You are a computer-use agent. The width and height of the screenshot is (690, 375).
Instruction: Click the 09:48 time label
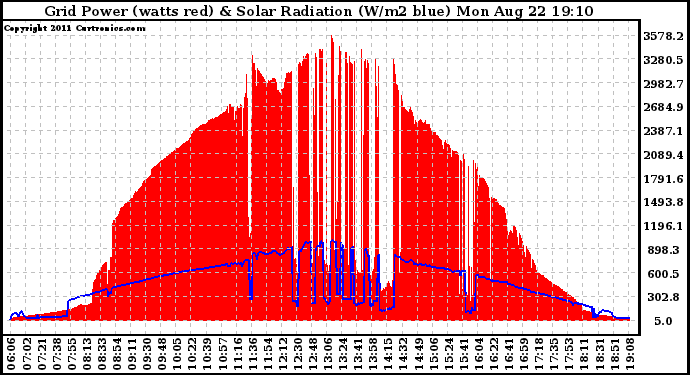[x=161, y=354]
